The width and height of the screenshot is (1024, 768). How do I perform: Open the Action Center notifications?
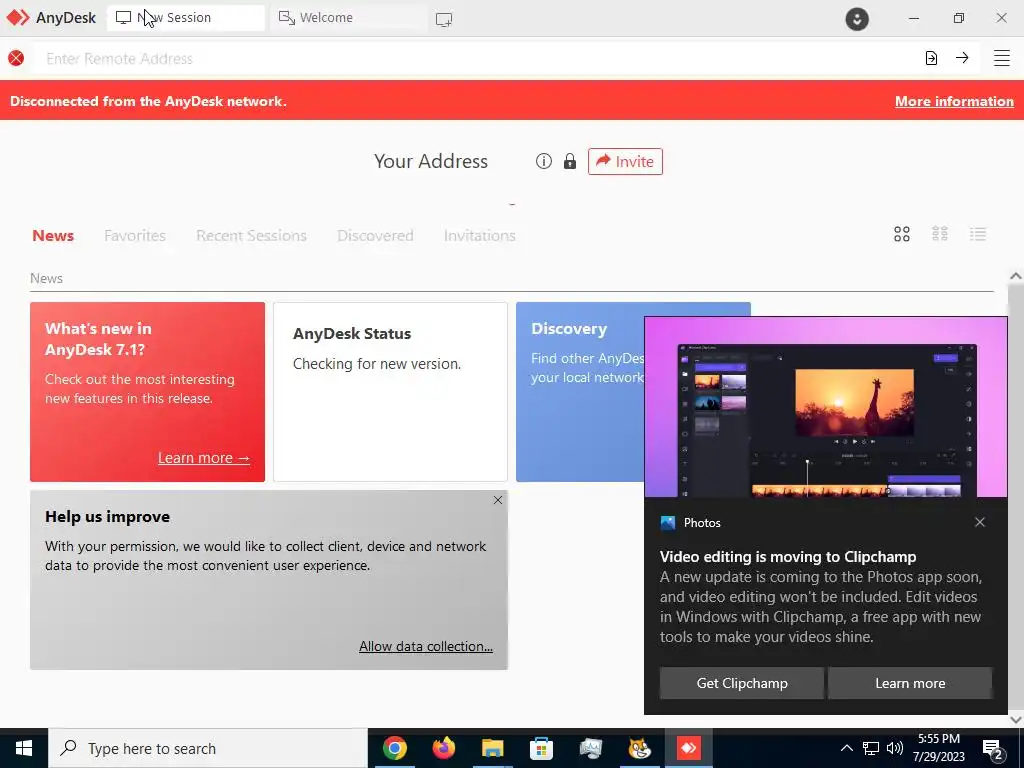point(993,750)
